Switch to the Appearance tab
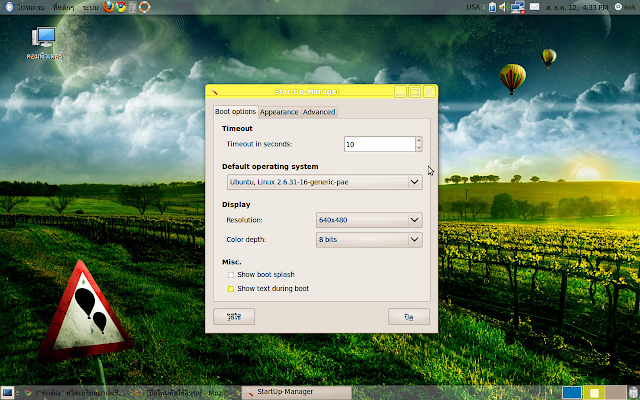This screenshot has height=400, width=640. pyautogui.click(x=279, y=112)
